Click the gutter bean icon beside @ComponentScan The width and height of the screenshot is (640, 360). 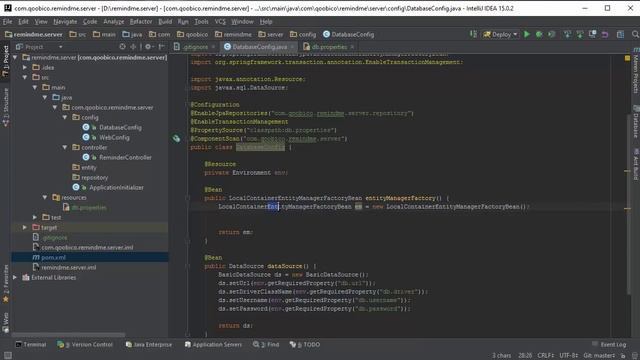point(176,138)
